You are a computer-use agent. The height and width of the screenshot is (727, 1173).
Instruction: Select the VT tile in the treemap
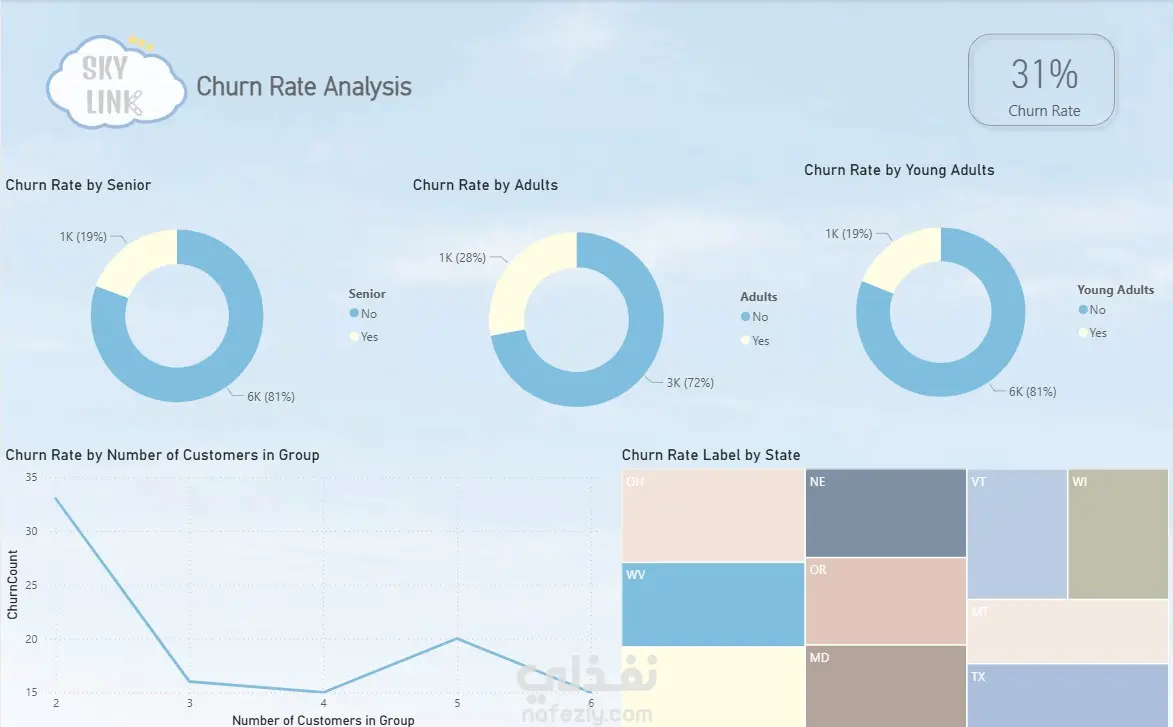[x=1017, y=534]
